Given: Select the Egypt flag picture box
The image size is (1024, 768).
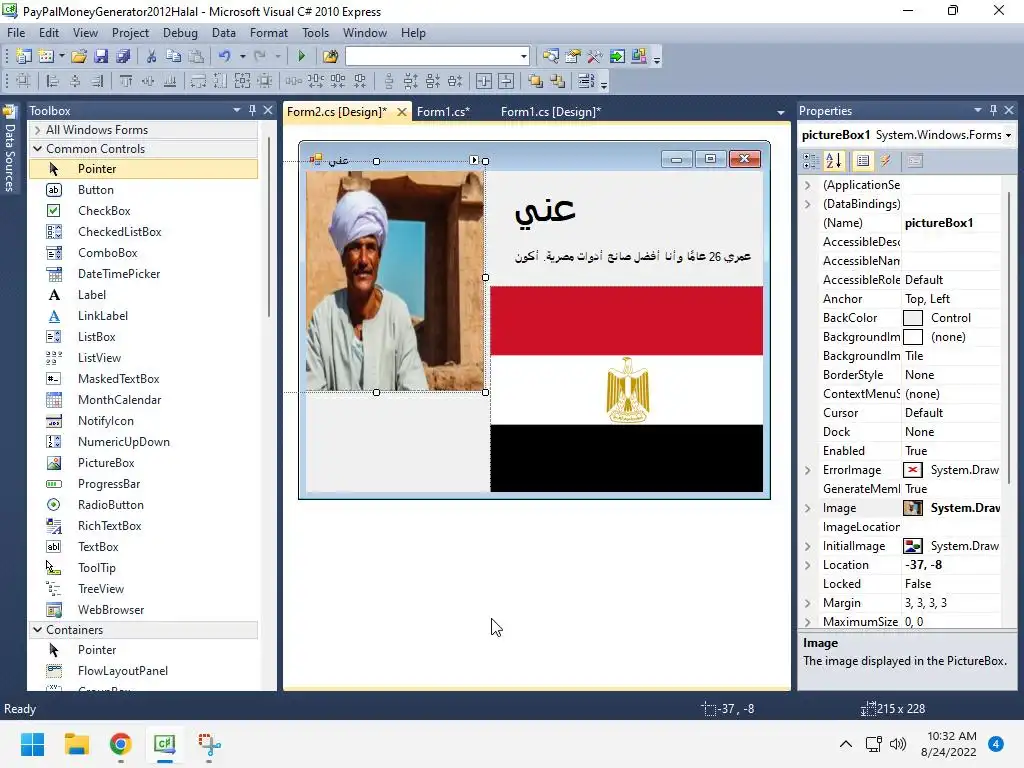Looking at the screenshot, I should click(626, 389).
